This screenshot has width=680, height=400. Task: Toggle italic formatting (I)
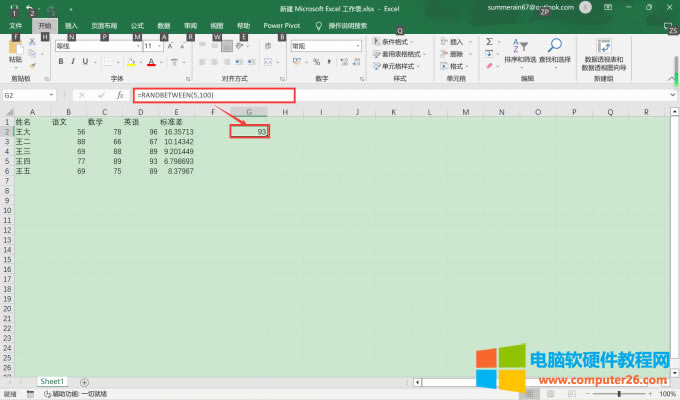[74, 61]
